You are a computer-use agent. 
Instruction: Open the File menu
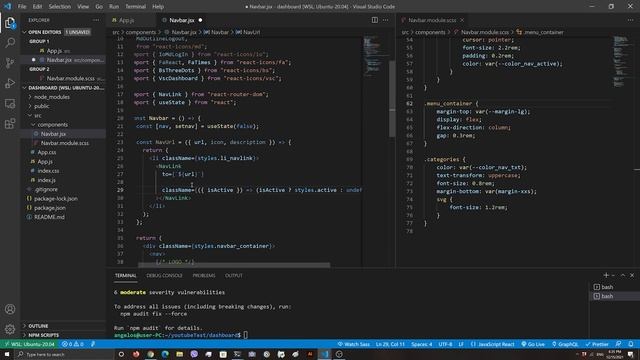(x=22, y=7)
